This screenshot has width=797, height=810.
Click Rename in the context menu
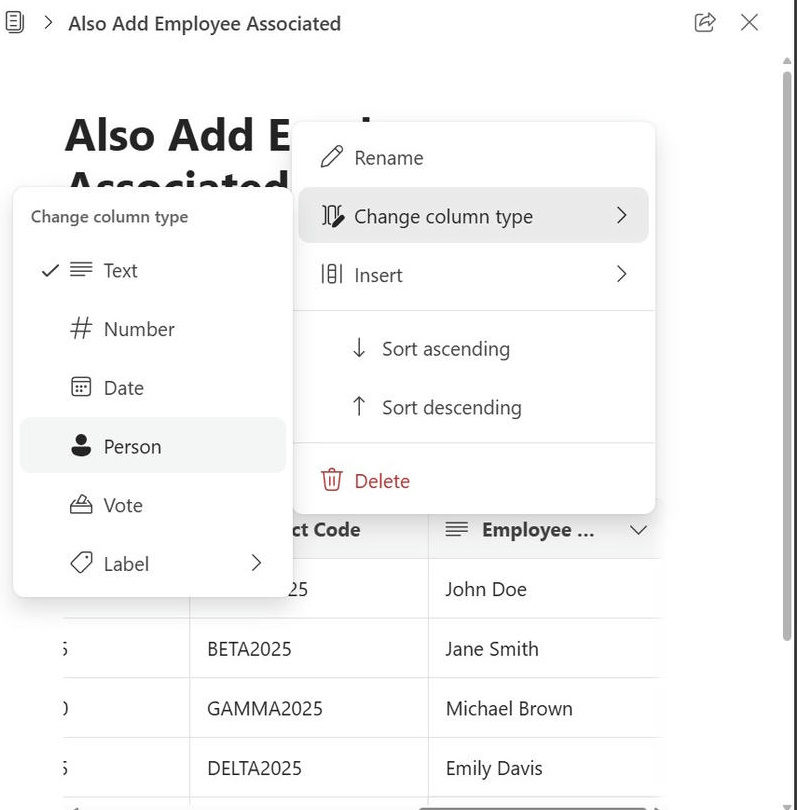pos(389,157)
